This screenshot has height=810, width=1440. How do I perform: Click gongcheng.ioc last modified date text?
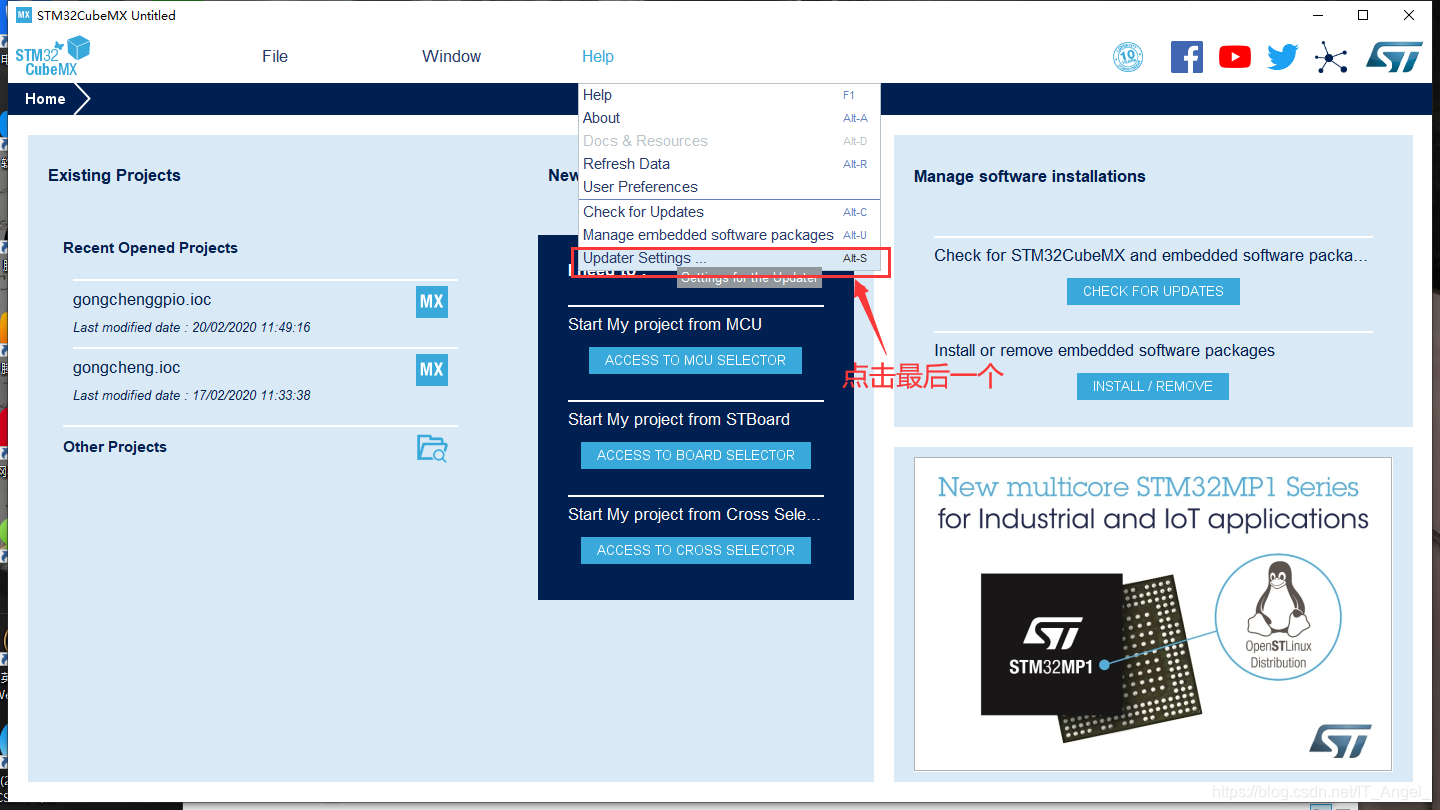click(x=192, y=395)
